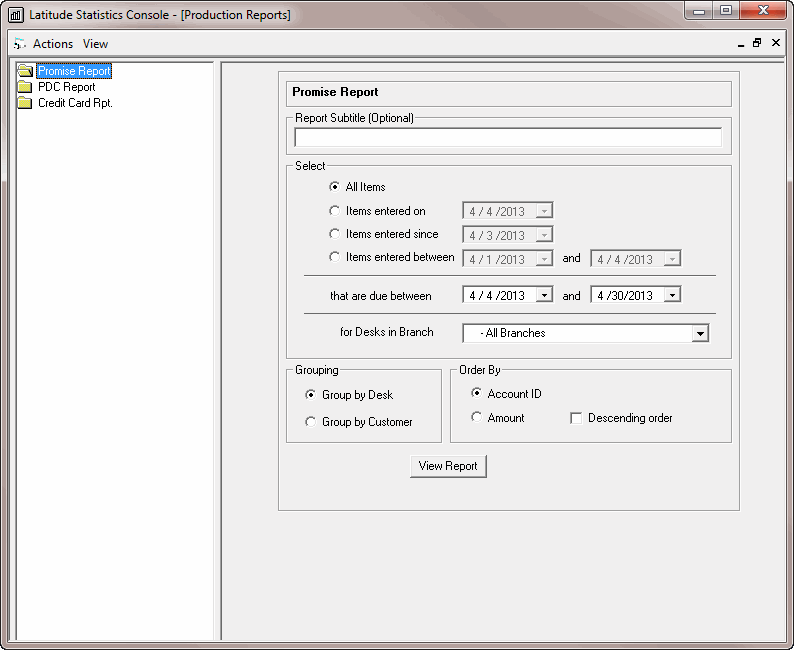Expand the All Branches dropdown
Screen dimensions: 794x650
[700, 333]
